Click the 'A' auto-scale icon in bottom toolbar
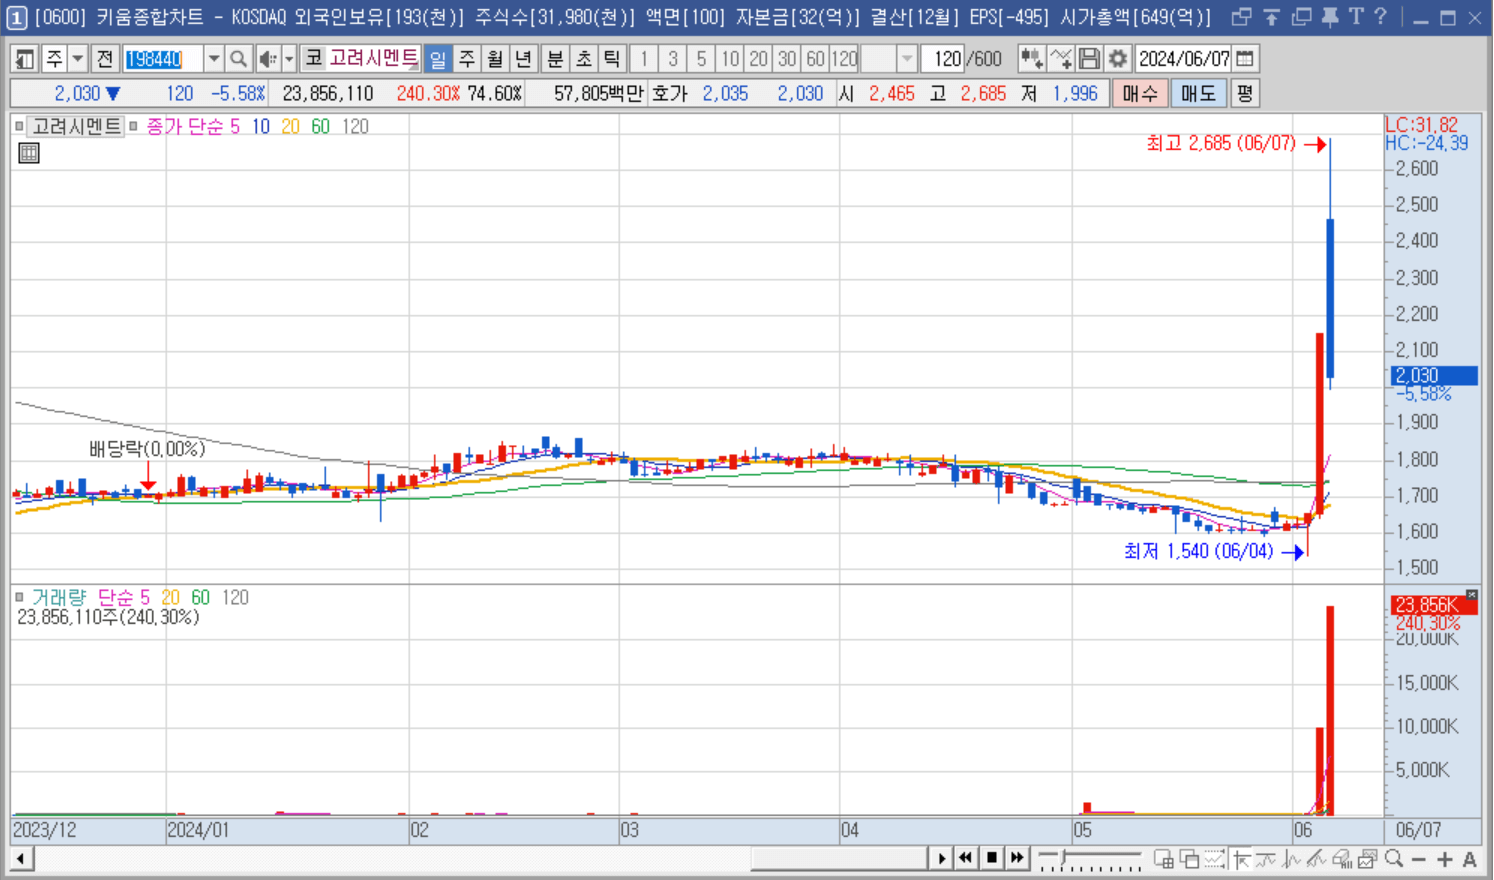 [1469, 859]
